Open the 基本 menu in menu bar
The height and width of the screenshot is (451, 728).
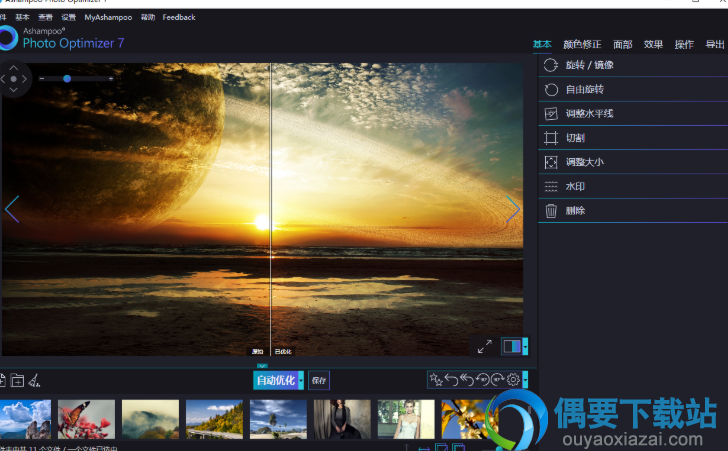pos(22,17)
